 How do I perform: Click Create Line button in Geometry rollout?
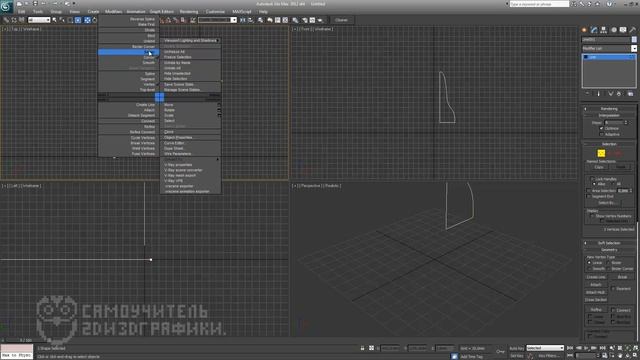pos(596,277)
